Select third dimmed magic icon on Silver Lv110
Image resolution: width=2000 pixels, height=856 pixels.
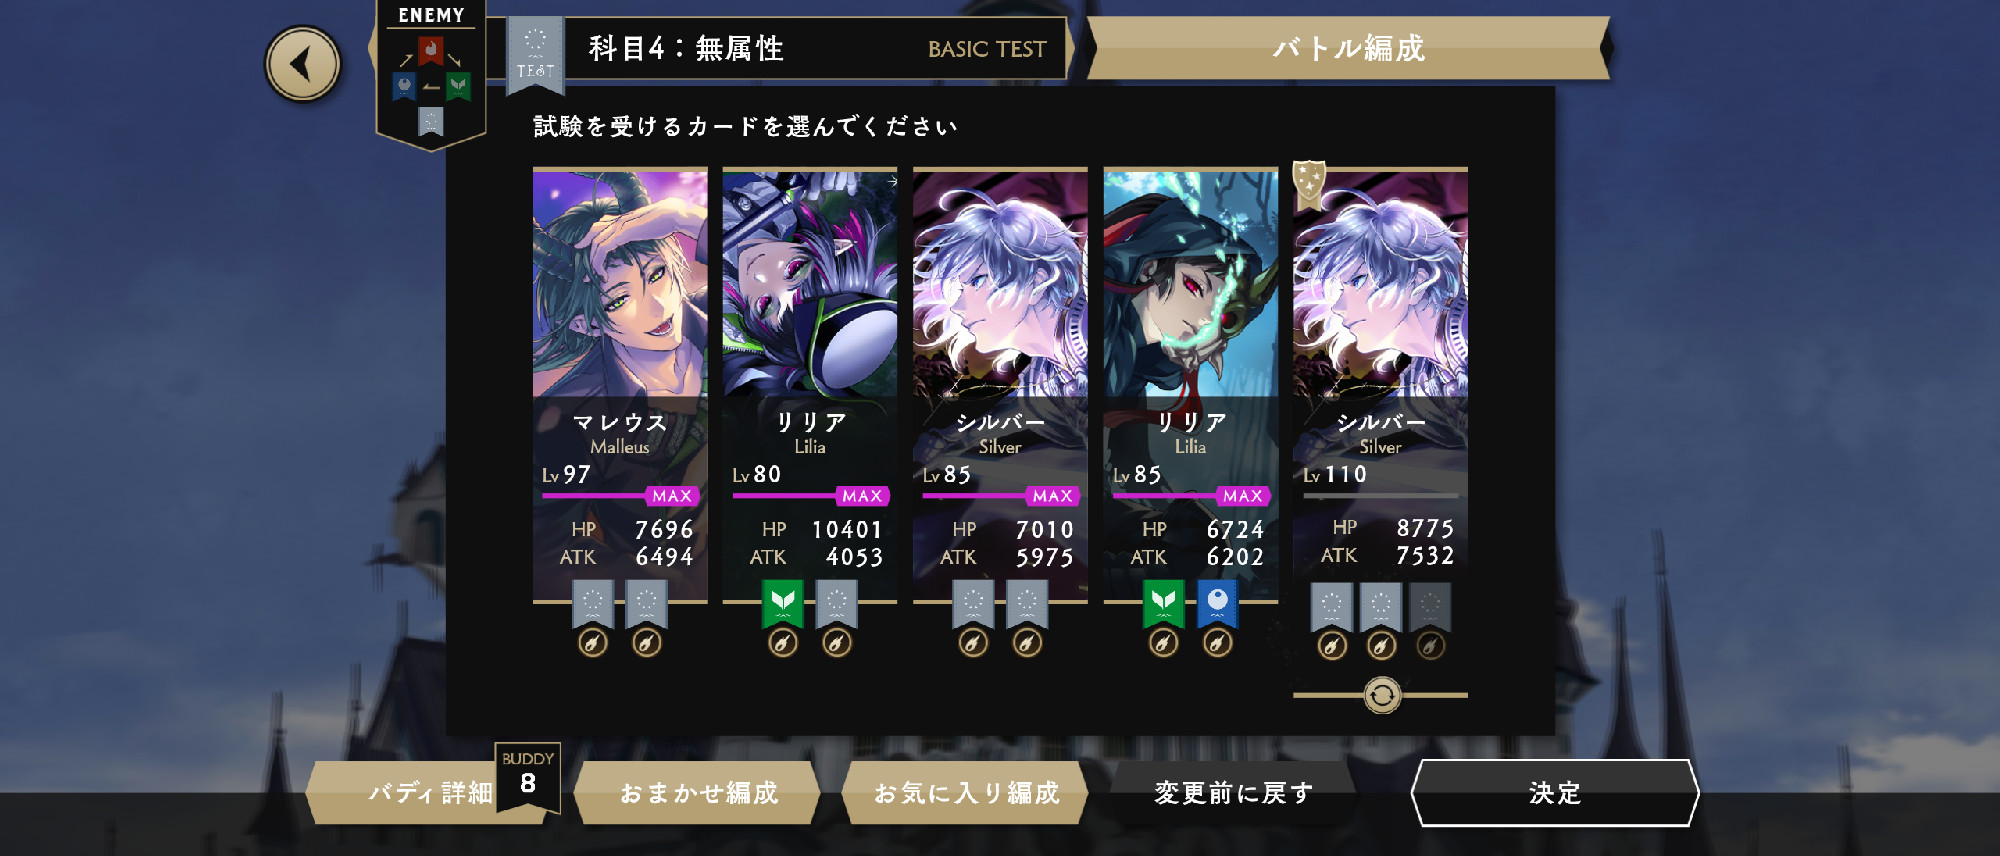click(1431, 646)
